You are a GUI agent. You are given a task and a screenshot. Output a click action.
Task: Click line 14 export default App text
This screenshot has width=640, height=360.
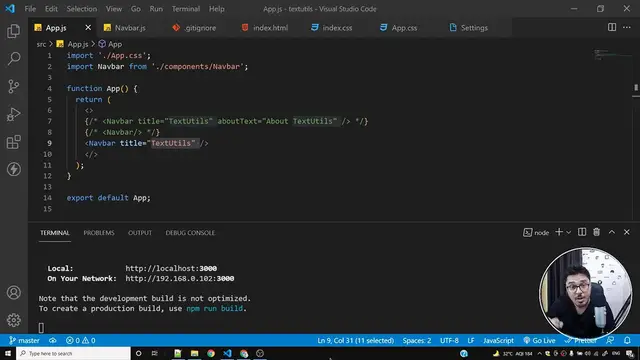click(x=109, y=198)
